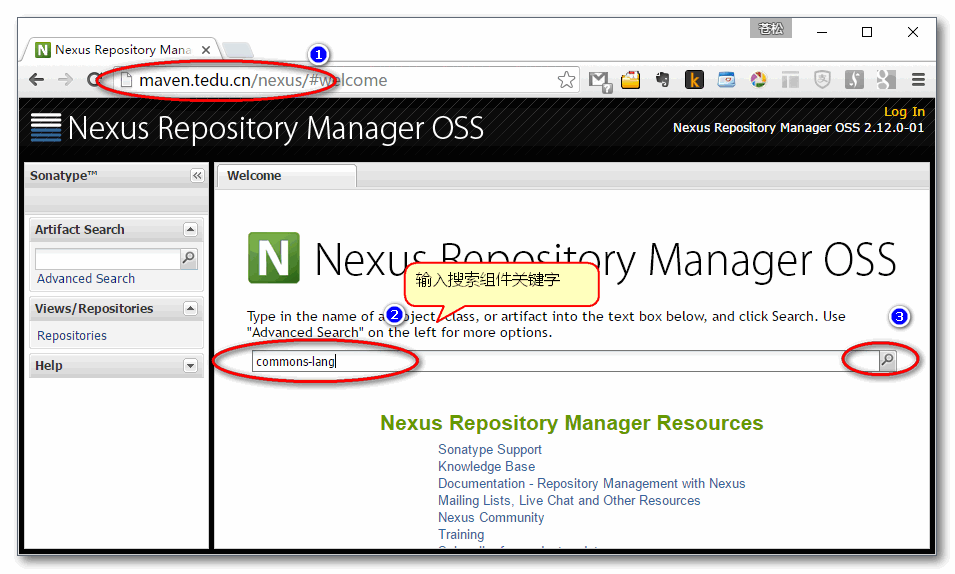
Task: Click the Sonatype panel title
Action: coord(63,175)
